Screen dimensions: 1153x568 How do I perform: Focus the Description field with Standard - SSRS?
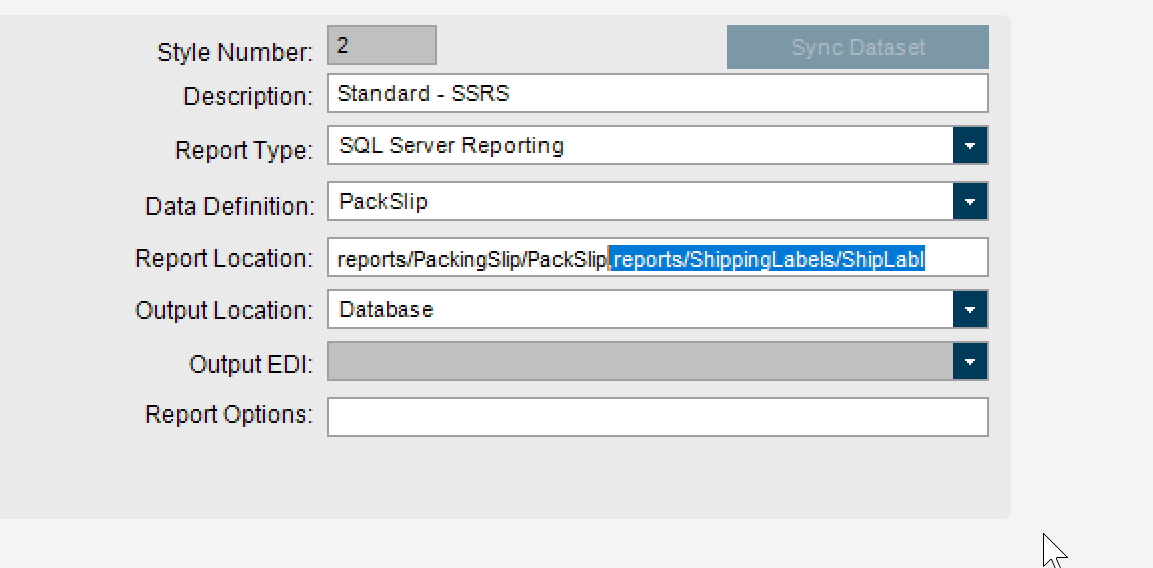click(x=657, y=93)
